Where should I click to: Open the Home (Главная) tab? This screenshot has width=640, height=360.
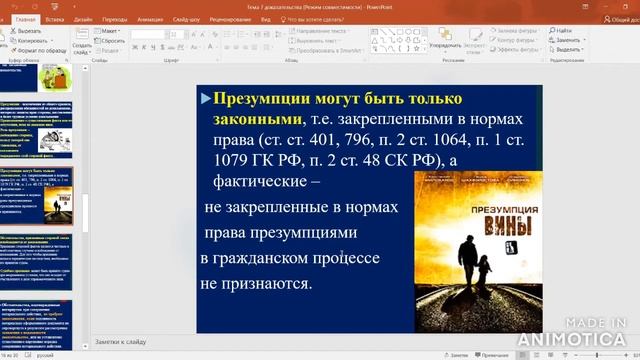pyautogui.click(x=26, y=19)
